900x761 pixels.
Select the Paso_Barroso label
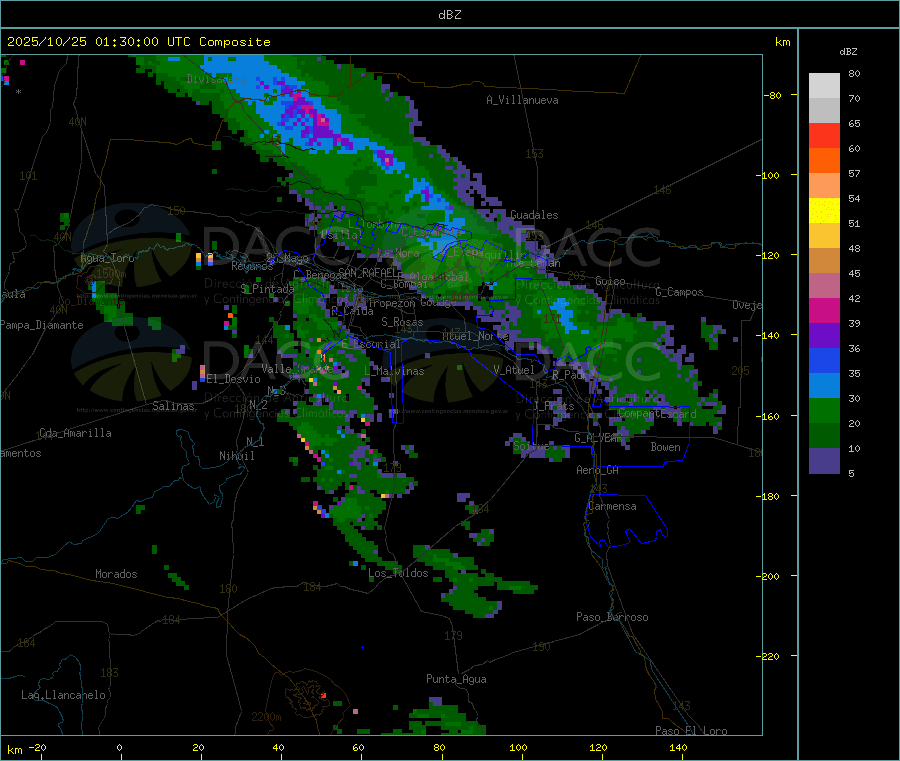[612, 617]
